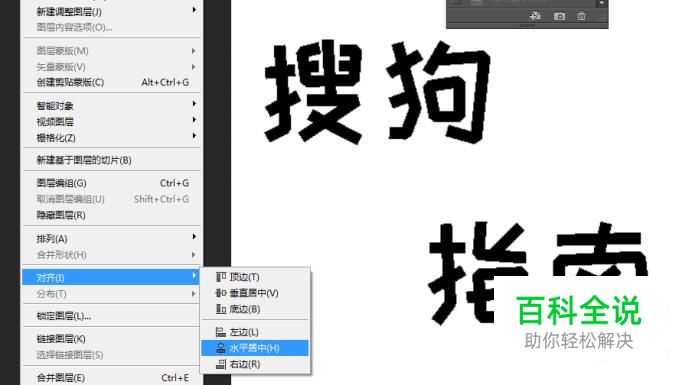Expand the 智能对象 submenu arrow
The width and height of the screenshot is (692, 385).
tap(194, 104)
